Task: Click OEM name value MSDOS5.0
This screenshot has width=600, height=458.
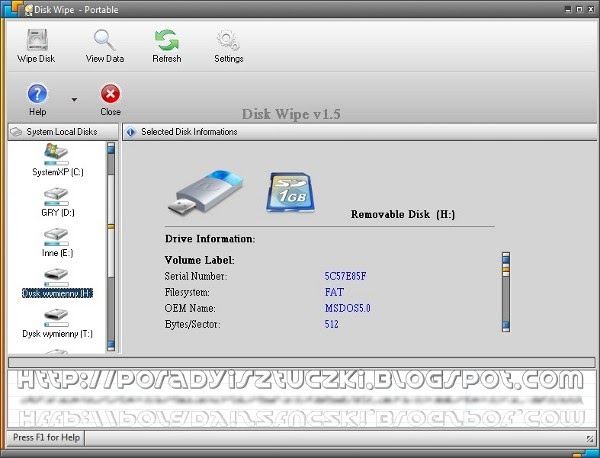Action: pyautogui.click(x=348, y=308)
